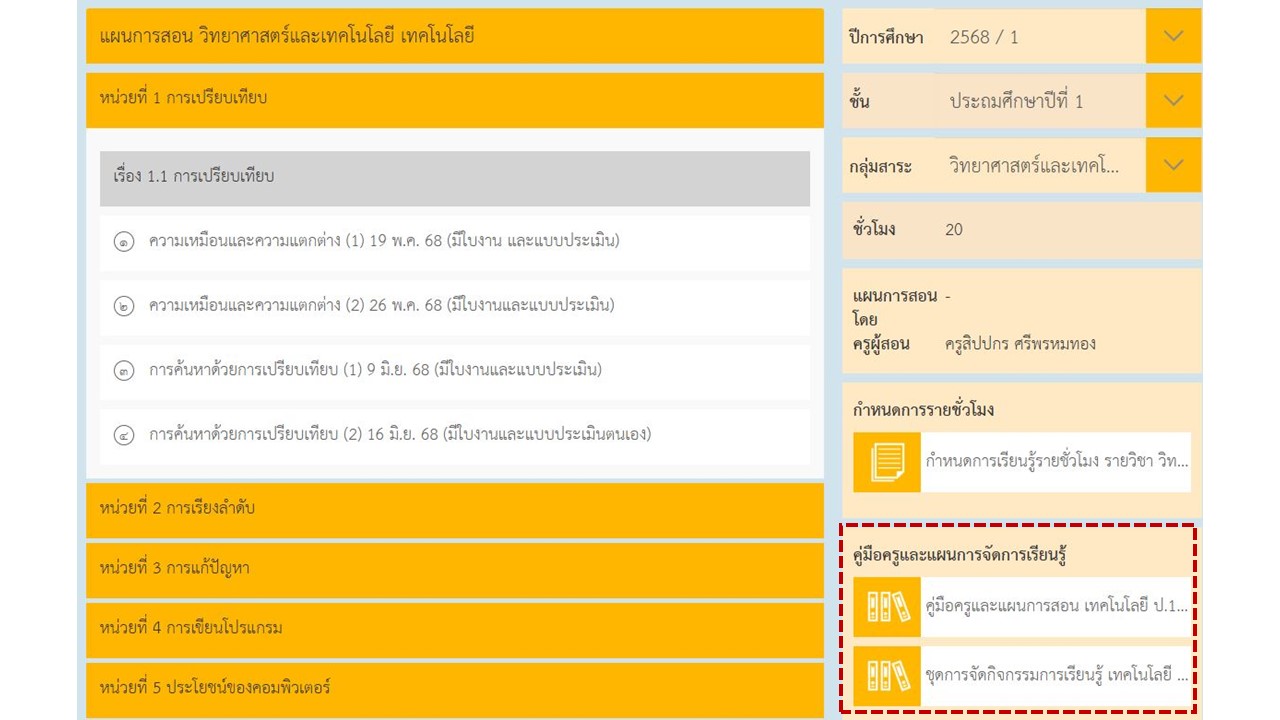
Task: Open คู่มือครูและแผนการสอน เทคโนโลยี ป.1 link
Action: pyautogui.click(x=1056, y=607)
